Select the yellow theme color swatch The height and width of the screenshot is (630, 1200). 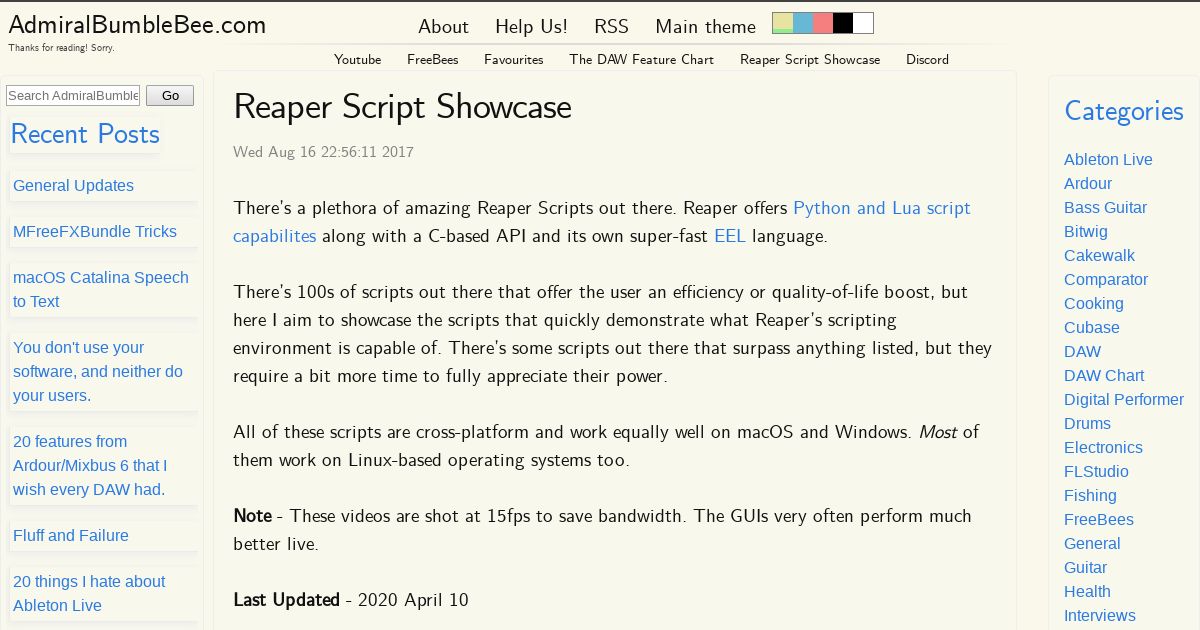[x=783, y=23]
